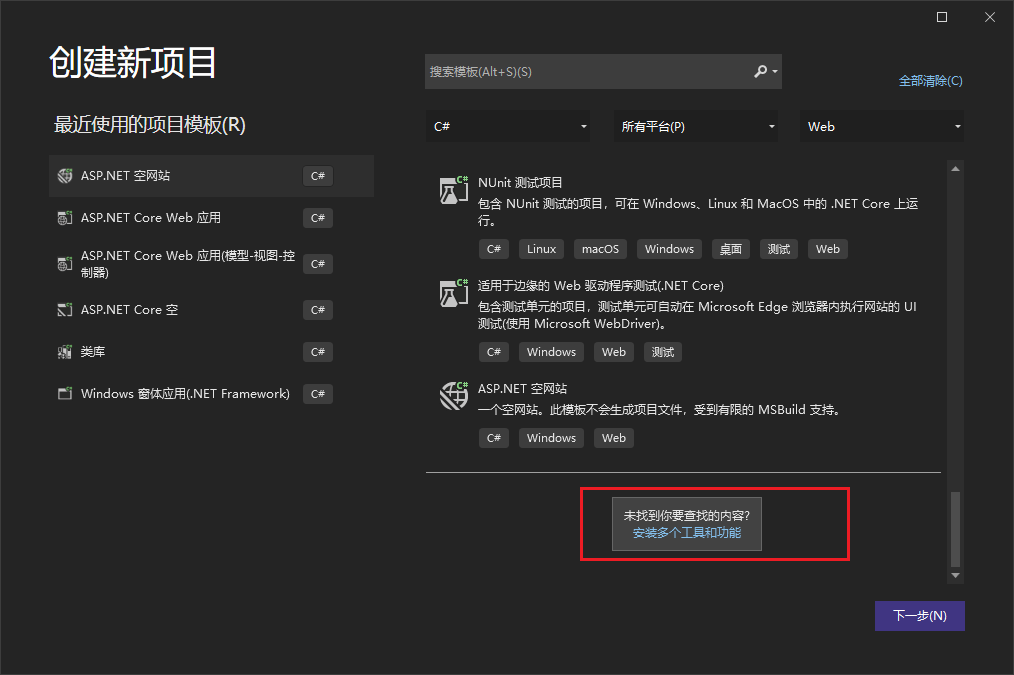Click the C# tag under NUnit 测试项目
This screenshot has height=675, width=1014.
click(x=494, y=249)
